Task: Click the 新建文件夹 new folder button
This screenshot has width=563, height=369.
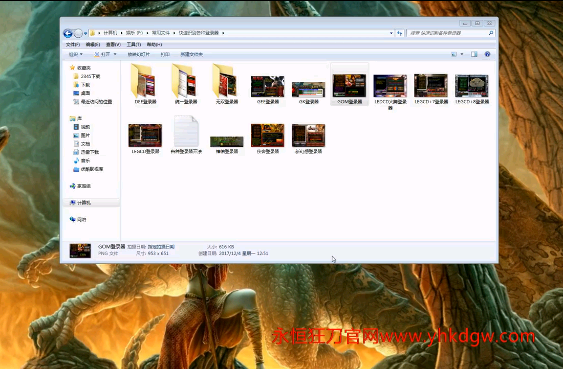Action: [x=191, y=54]
